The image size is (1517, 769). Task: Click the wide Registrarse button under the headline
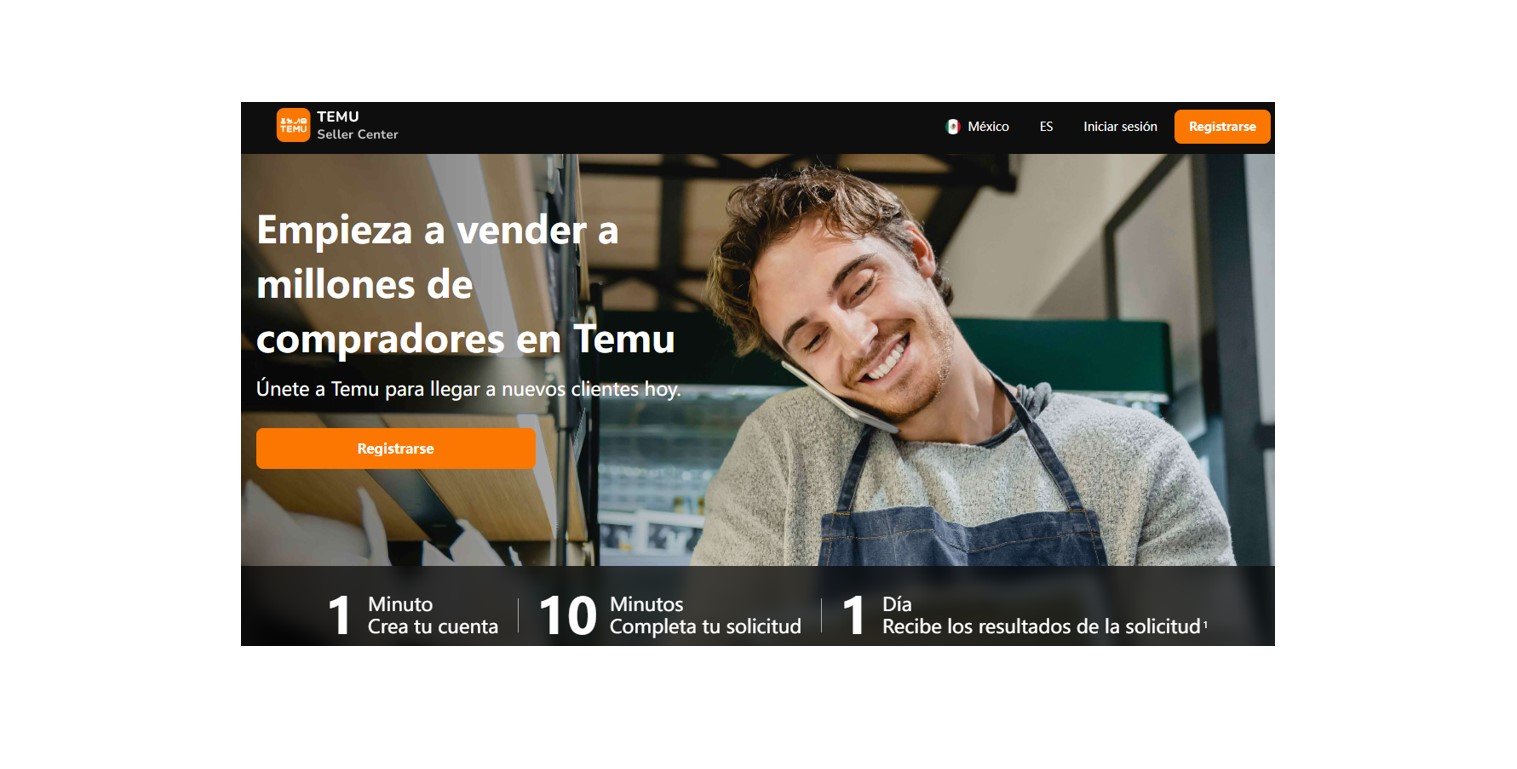click(396, 449)
